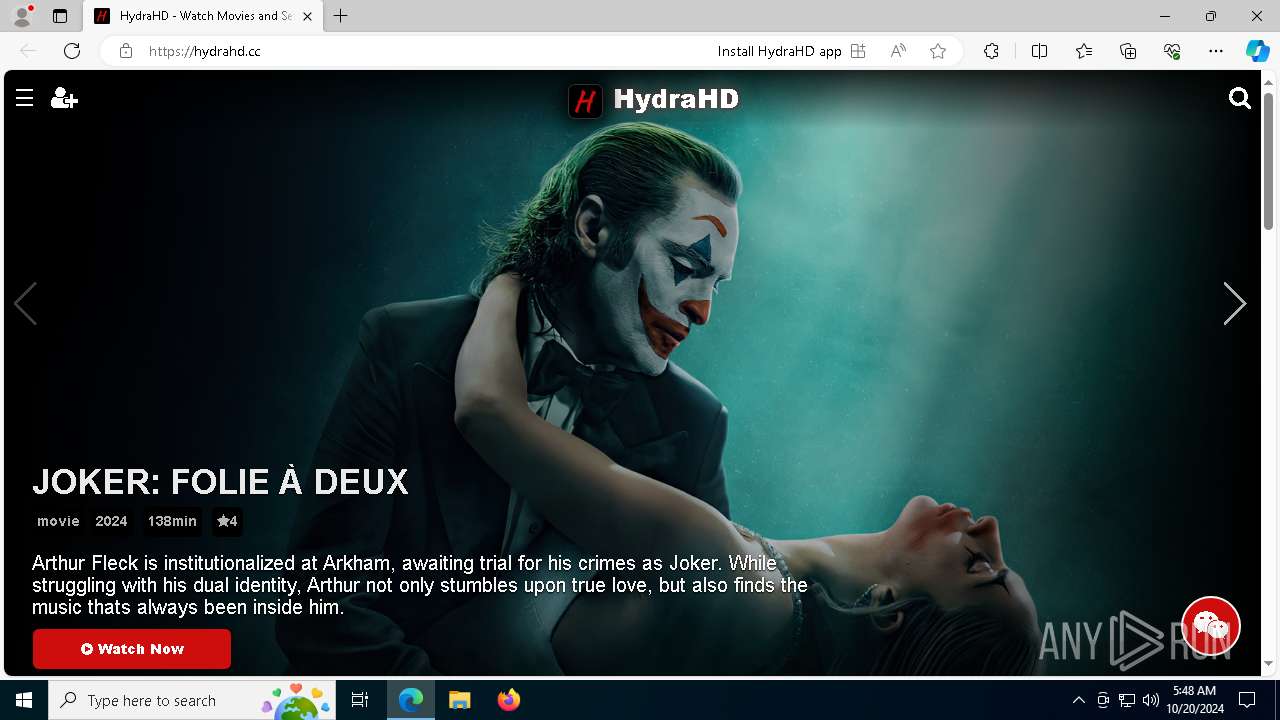Image resolution: width=1280 pixels, height=720 pixels.
Task: Open the Joker: Folie à Deux title
Action: (x=220, y=482)
